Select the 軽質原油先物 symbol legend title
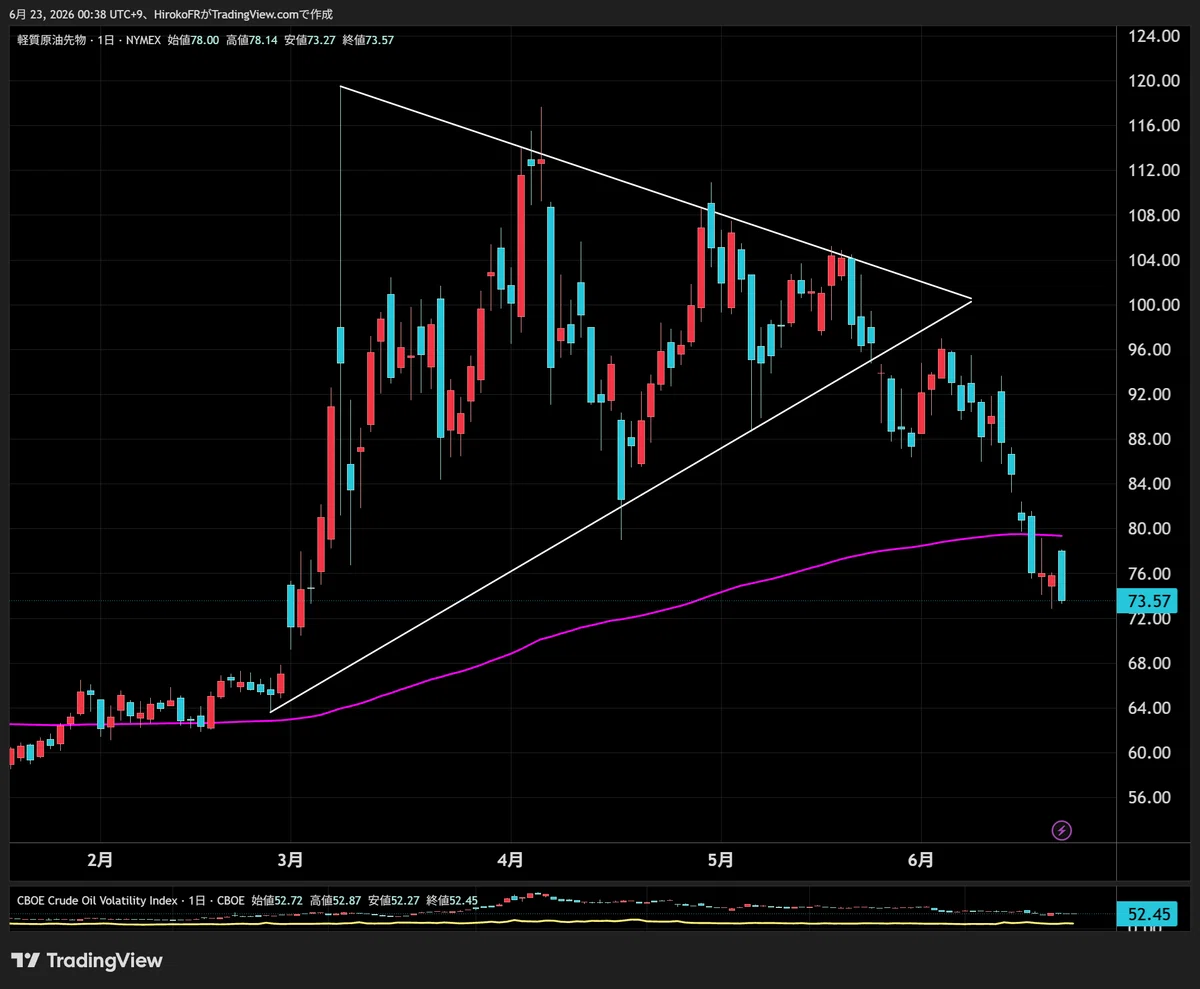Viewport: 1200px width, 989px height. (50, 40)
